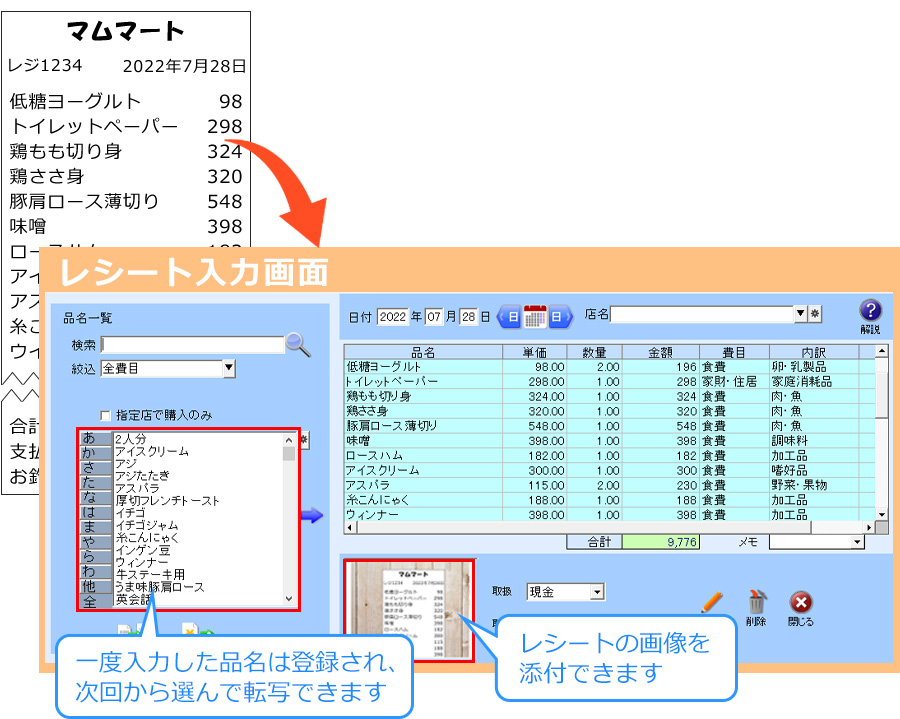Image resolution: width=900 pixels, height=719 pixels.
Task: Select the ら kana index tab
Action: coord(95,558)
